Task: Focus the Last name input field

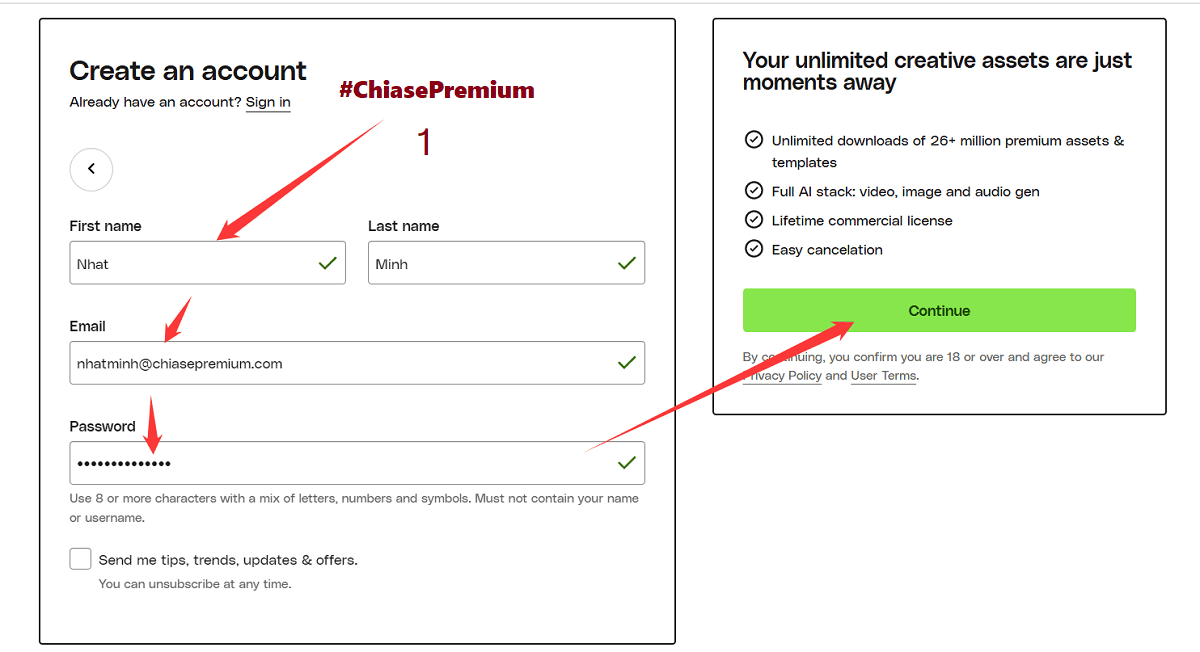Action: tap(490, 263)
